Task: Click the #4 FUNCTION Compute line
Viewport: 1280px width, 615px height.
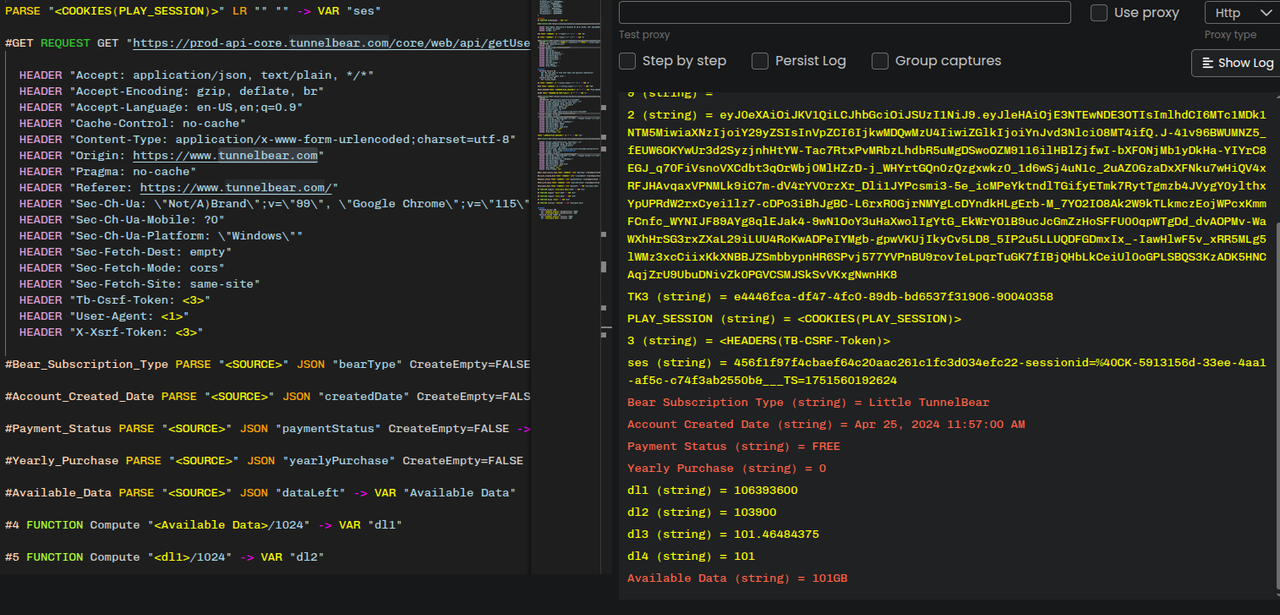Action: pos(203,524)
